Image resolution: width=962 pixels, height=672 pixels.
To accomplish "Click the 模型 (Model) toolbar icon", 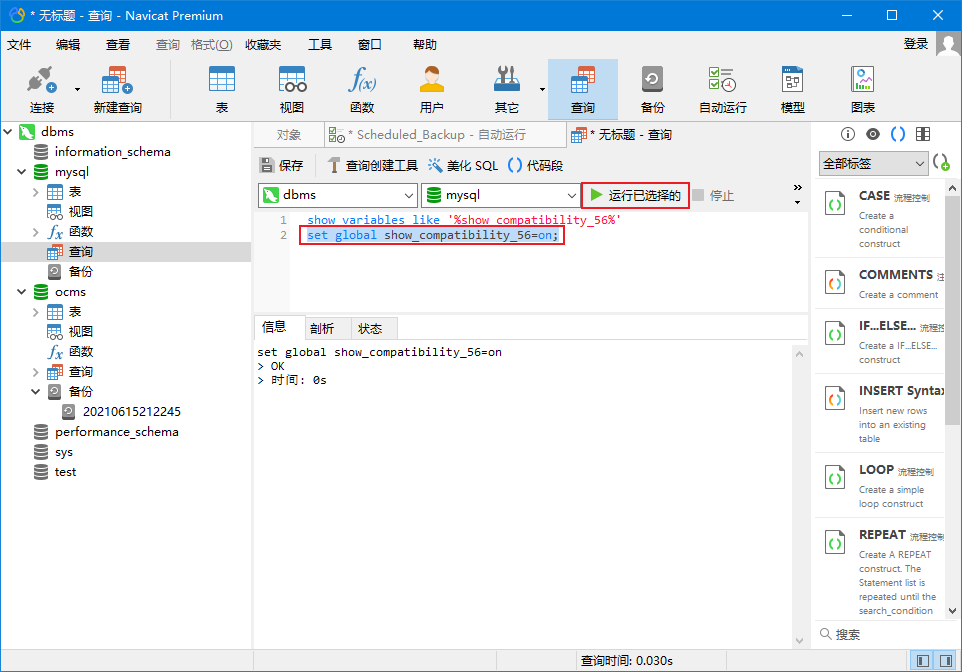I will [x=792, y=89].
